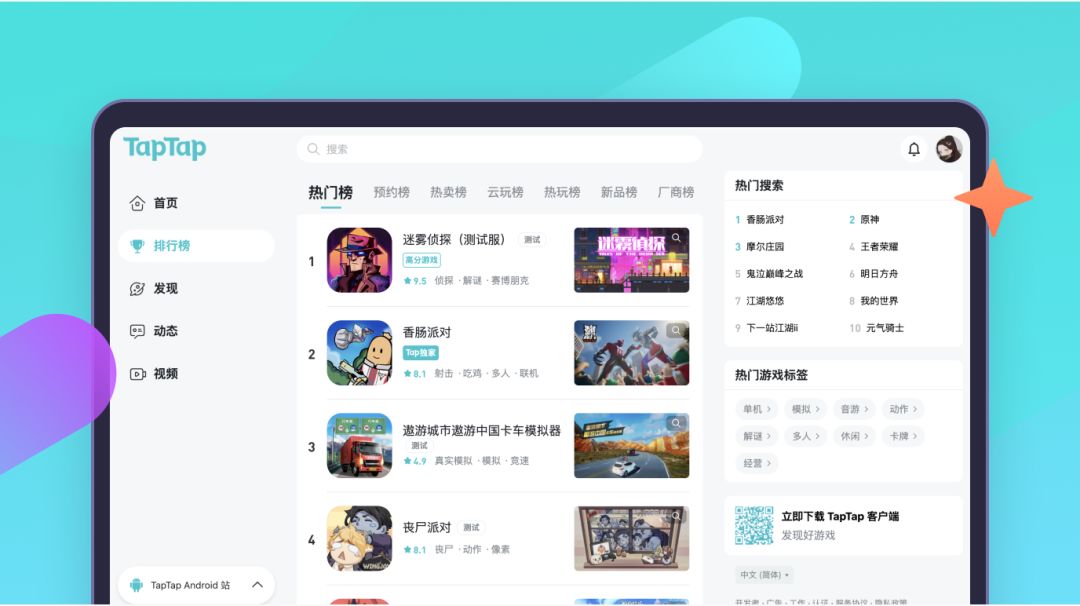Open the 丧尸派对 screenshot thumbnail
The height and width of the screenshot is (606, 1080).
click(632, 539)
